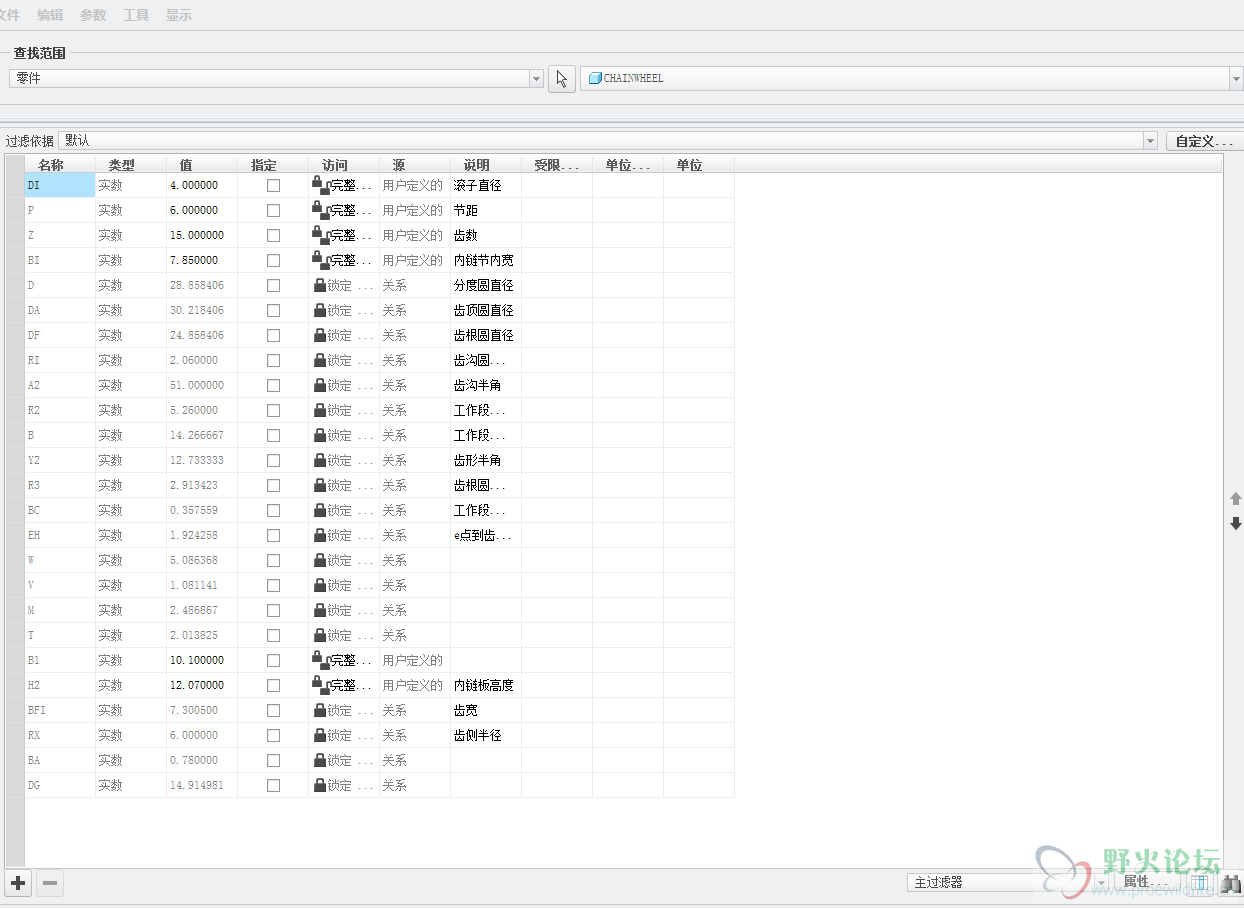The width and height of the screenshot is (1244, 908).
Task: Open the 主过滤器 dropdown
Action: tap(1008, 883)
